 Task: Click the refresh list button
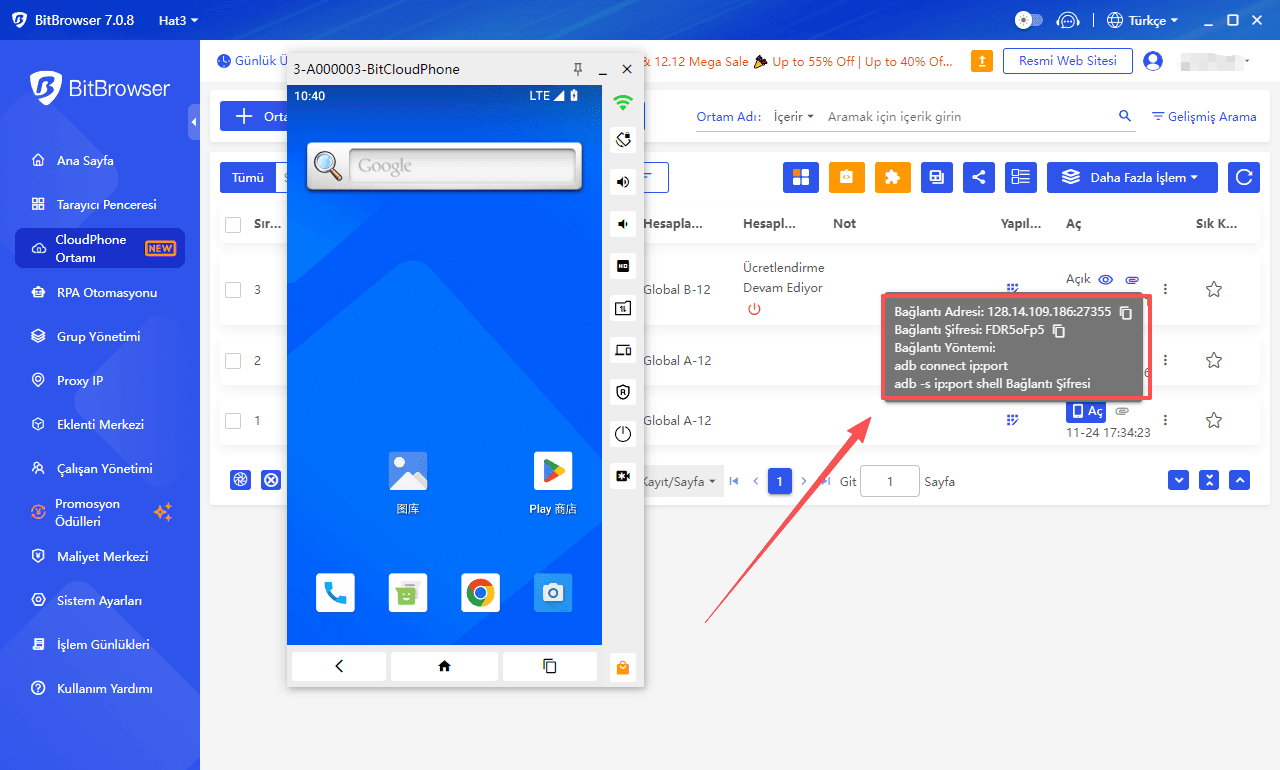(x=1244, y=177)
